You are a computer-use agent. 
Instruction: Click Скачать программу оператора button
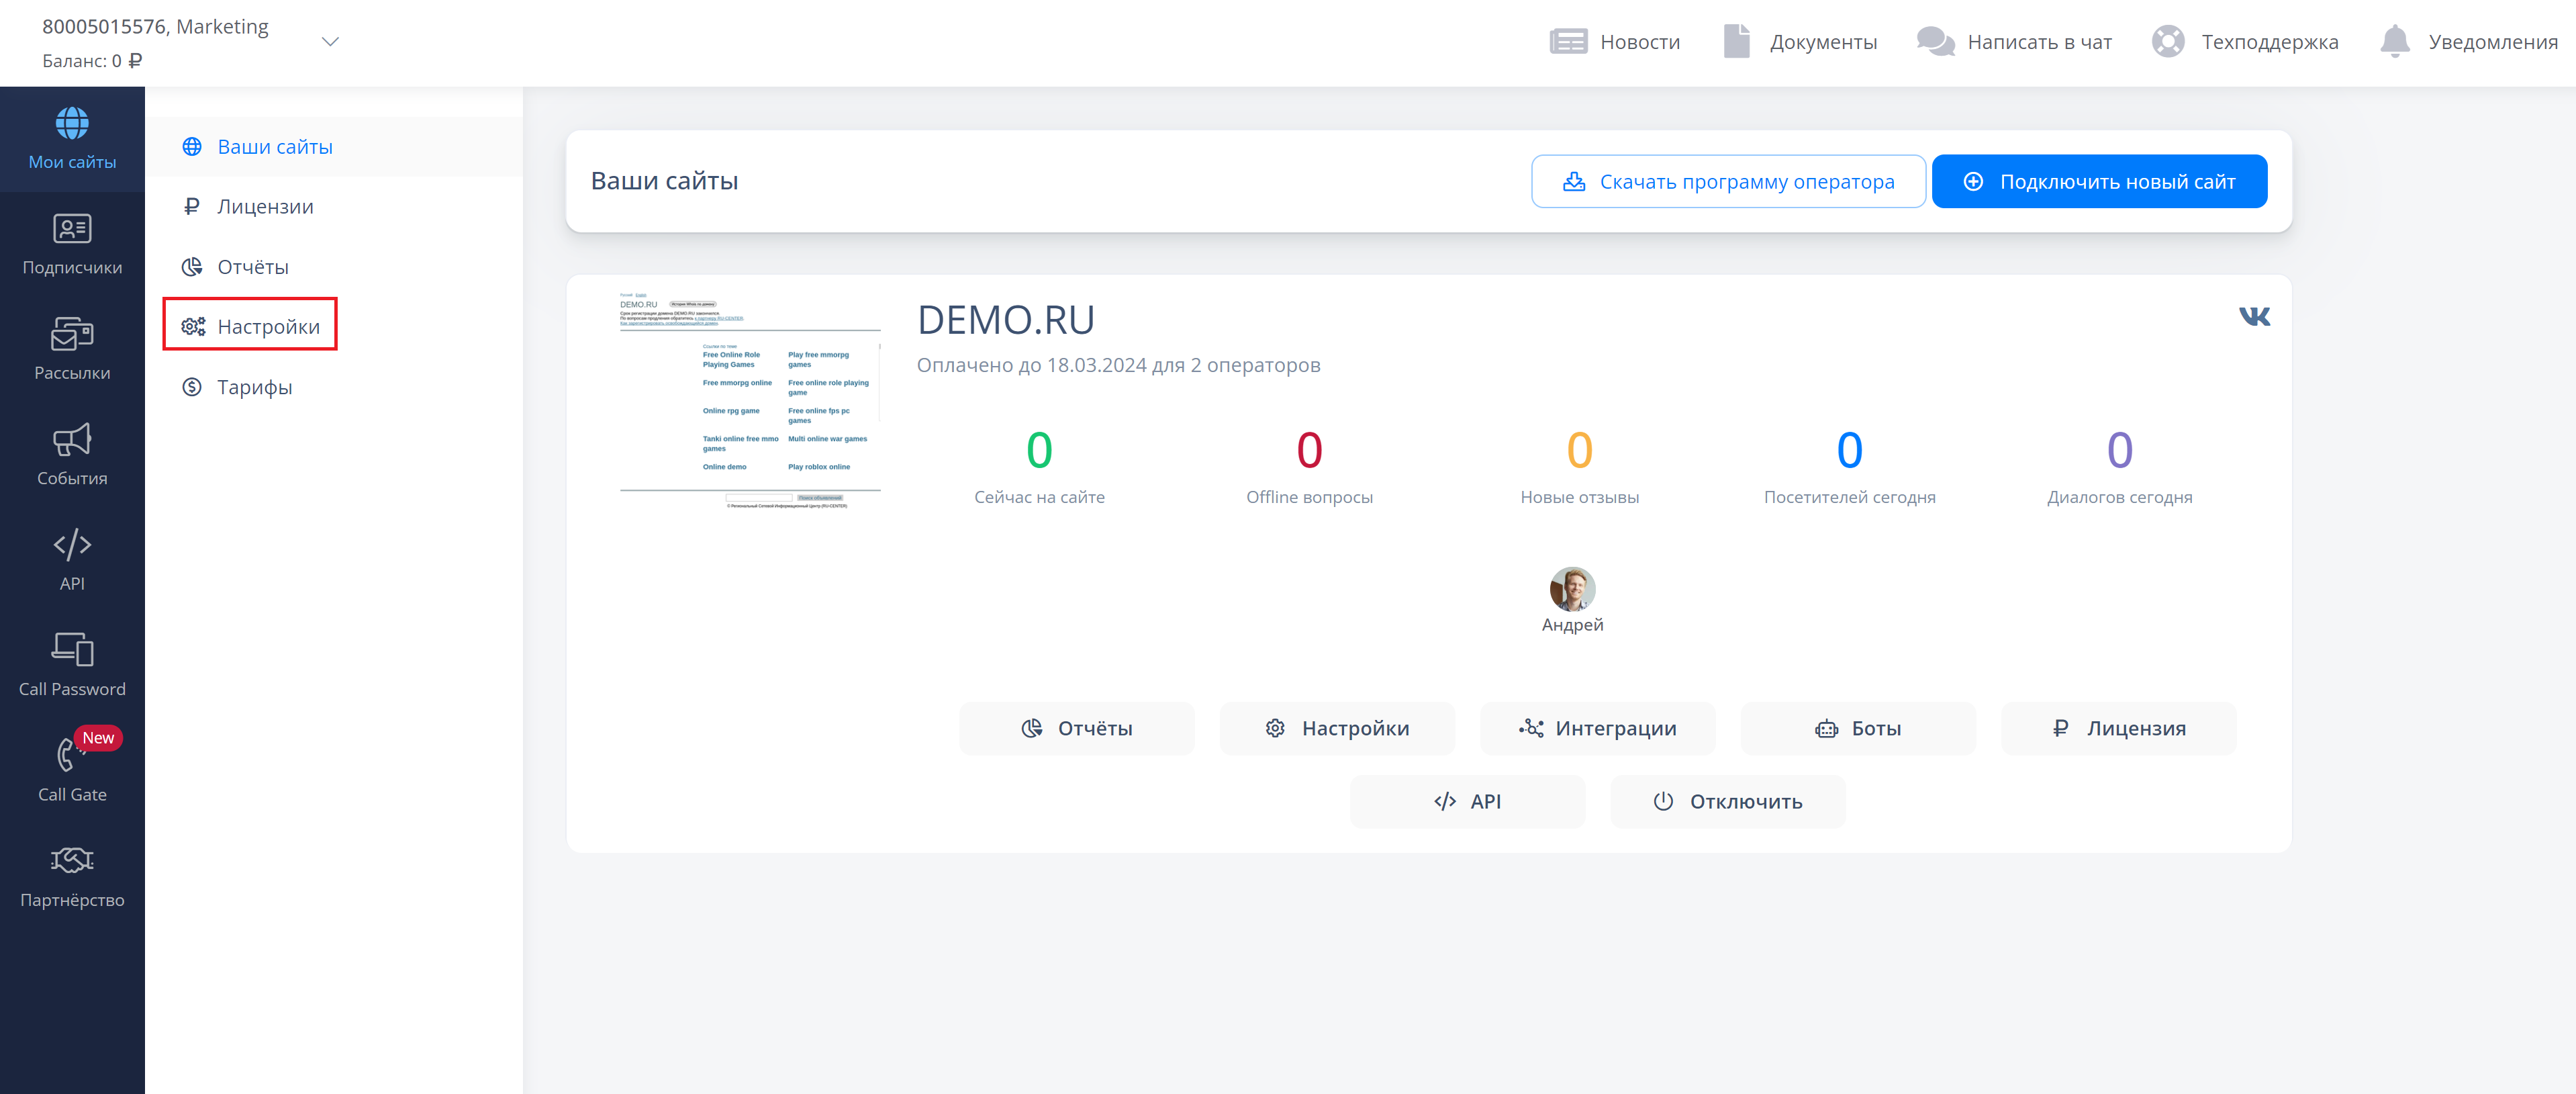[x=1727, y=182]
